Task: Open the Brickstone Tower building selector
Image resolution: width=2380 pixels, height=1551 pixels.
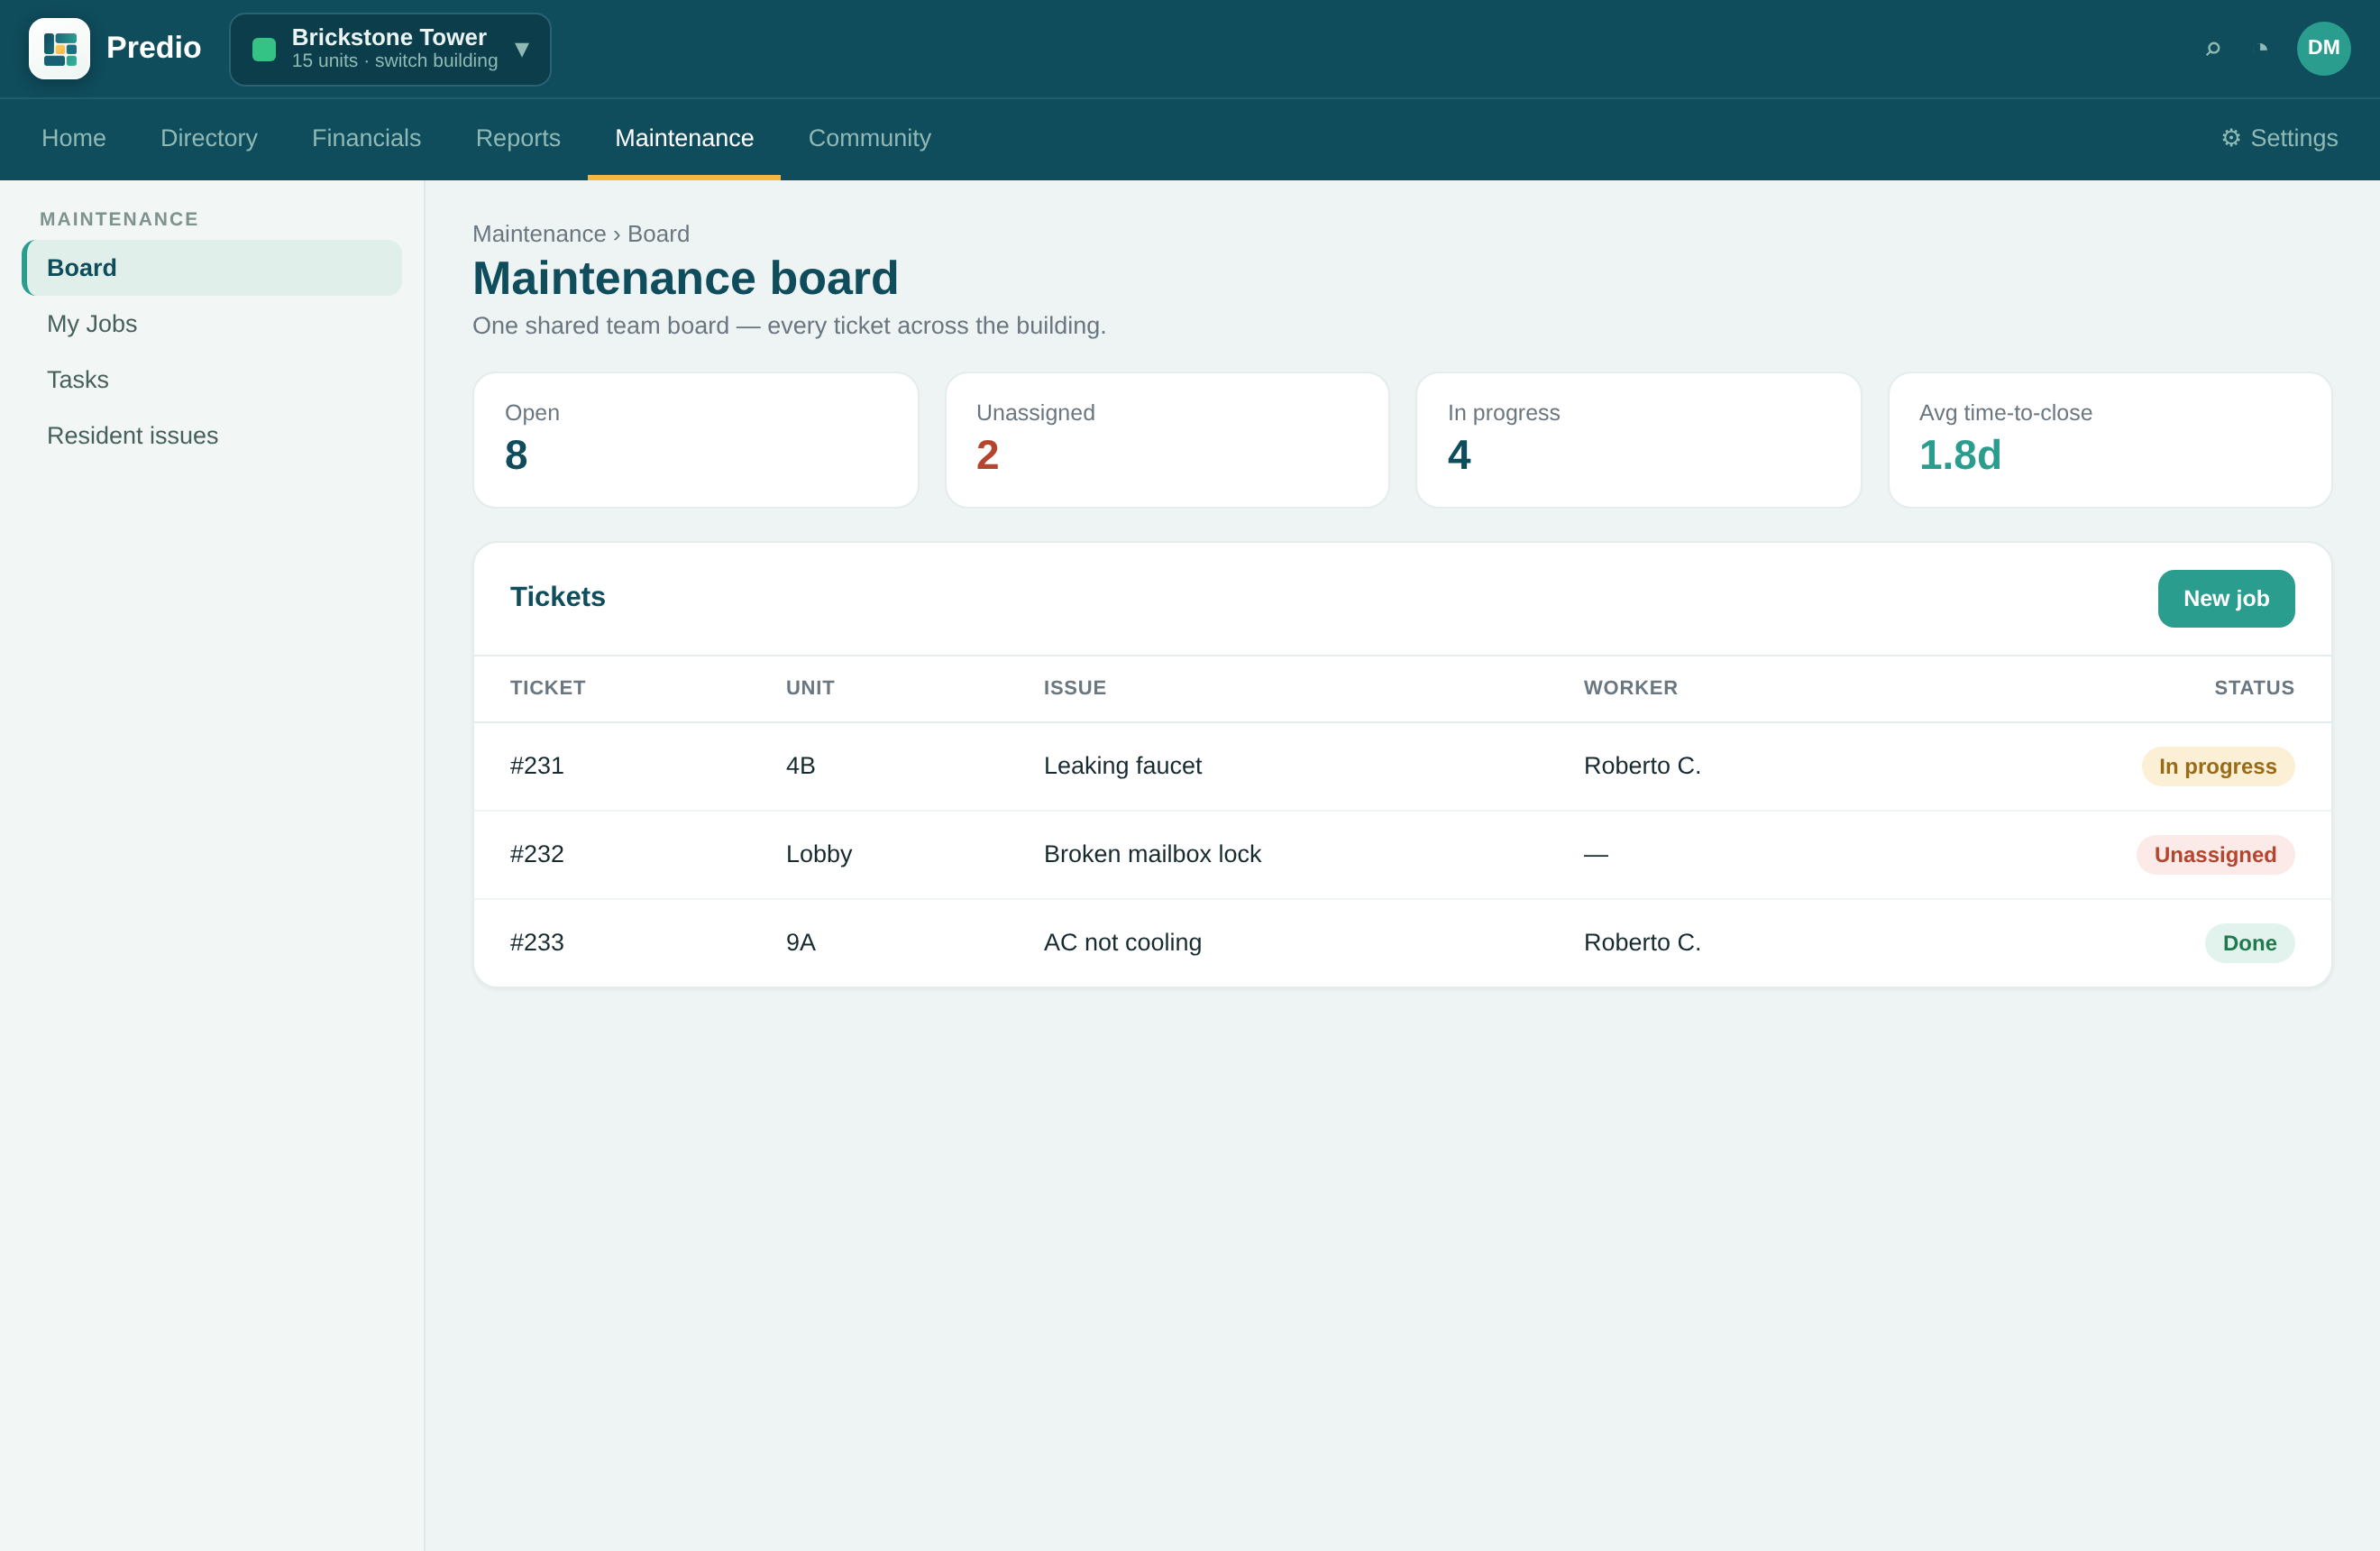Action: pos(390,49)
